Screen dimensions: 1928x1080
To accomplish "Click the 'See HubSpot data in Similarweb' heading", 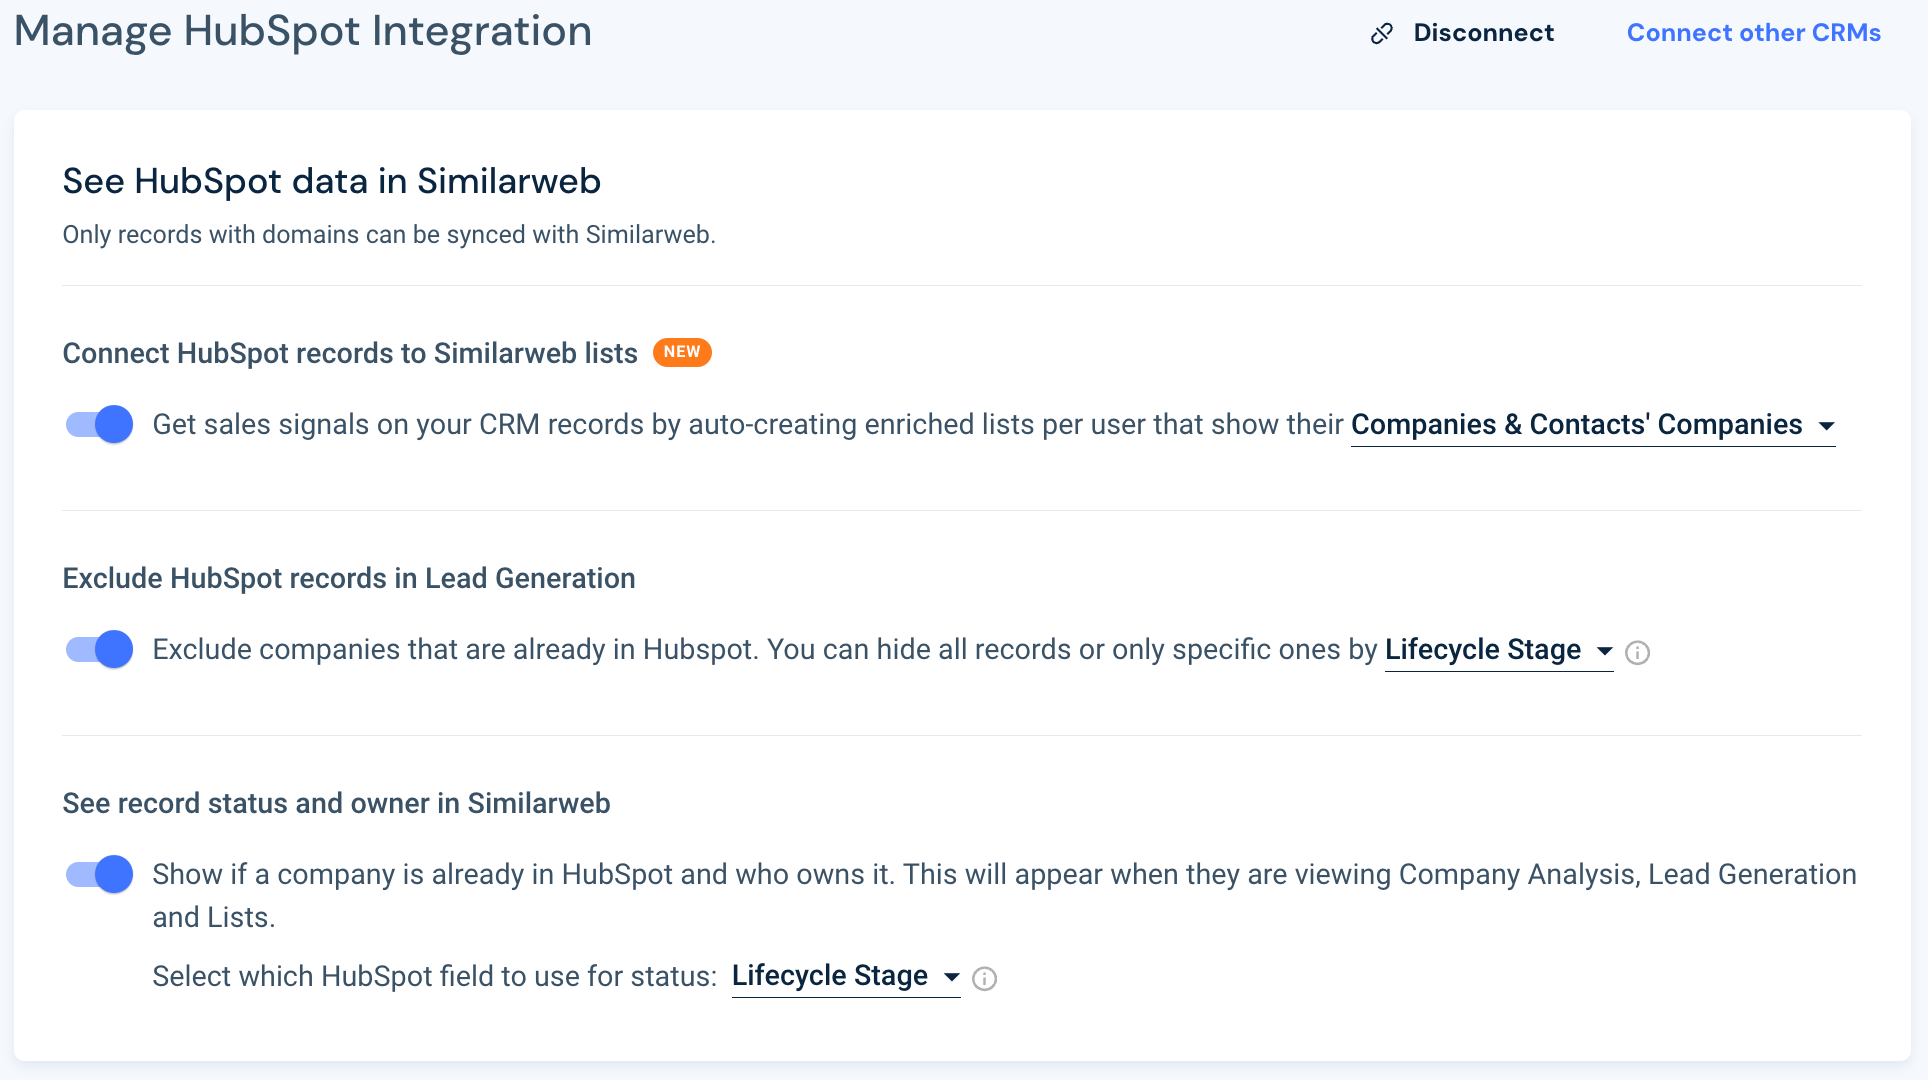I will [x=331, y=181].
